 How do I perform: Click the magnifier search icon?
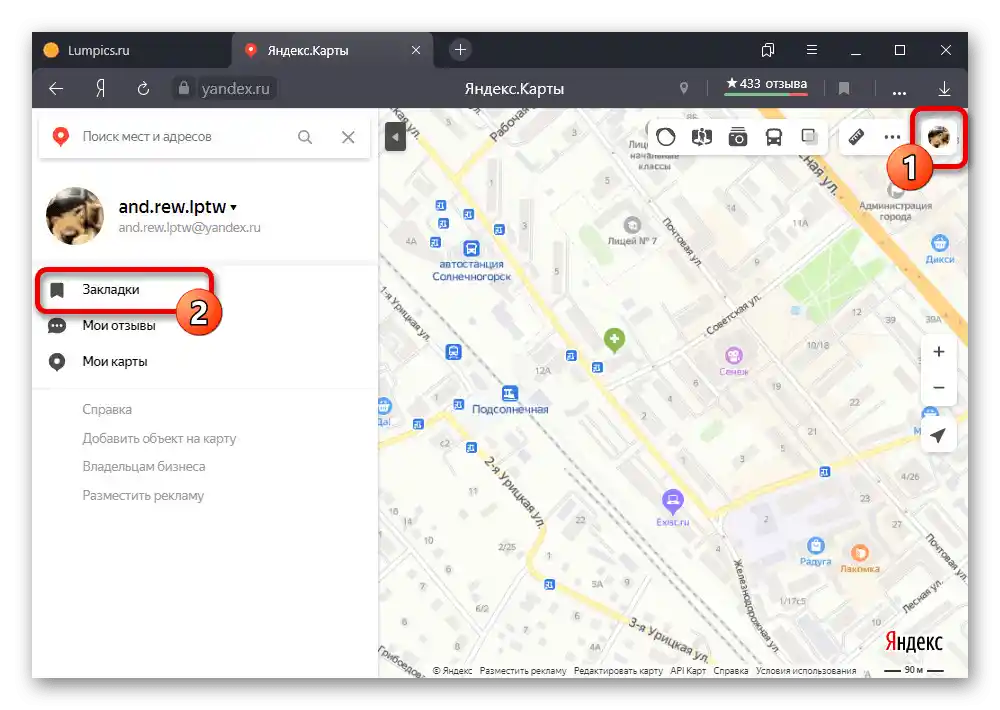(x=305, y=137)
